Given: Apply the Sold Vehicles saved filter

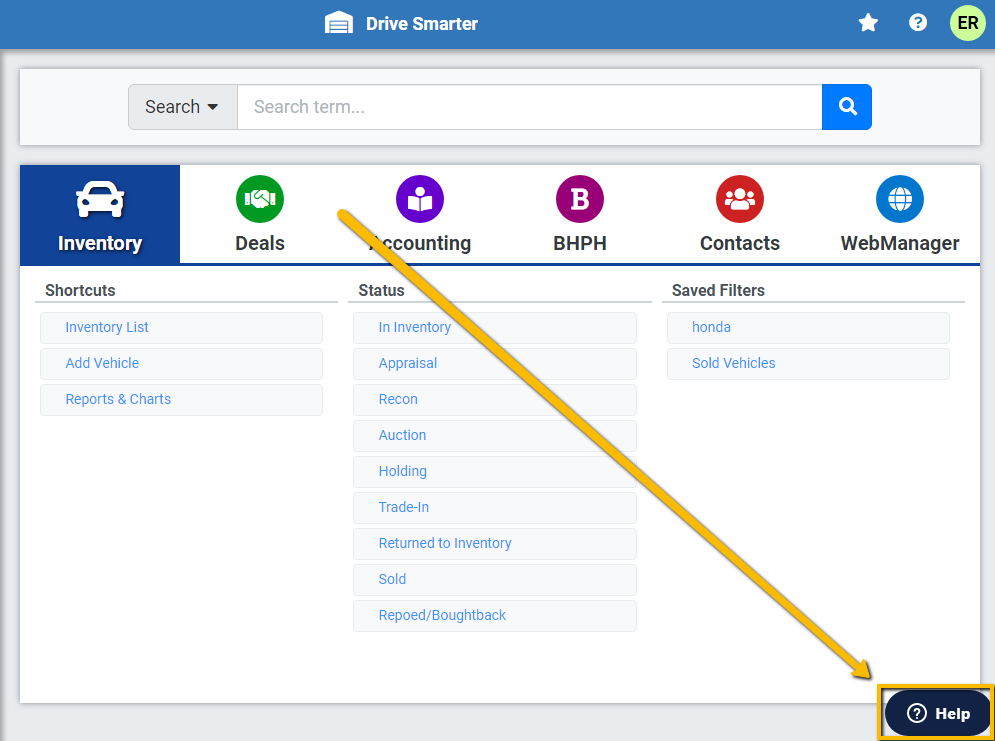Looking at the screenshot, I should click(x=808, y=364).
